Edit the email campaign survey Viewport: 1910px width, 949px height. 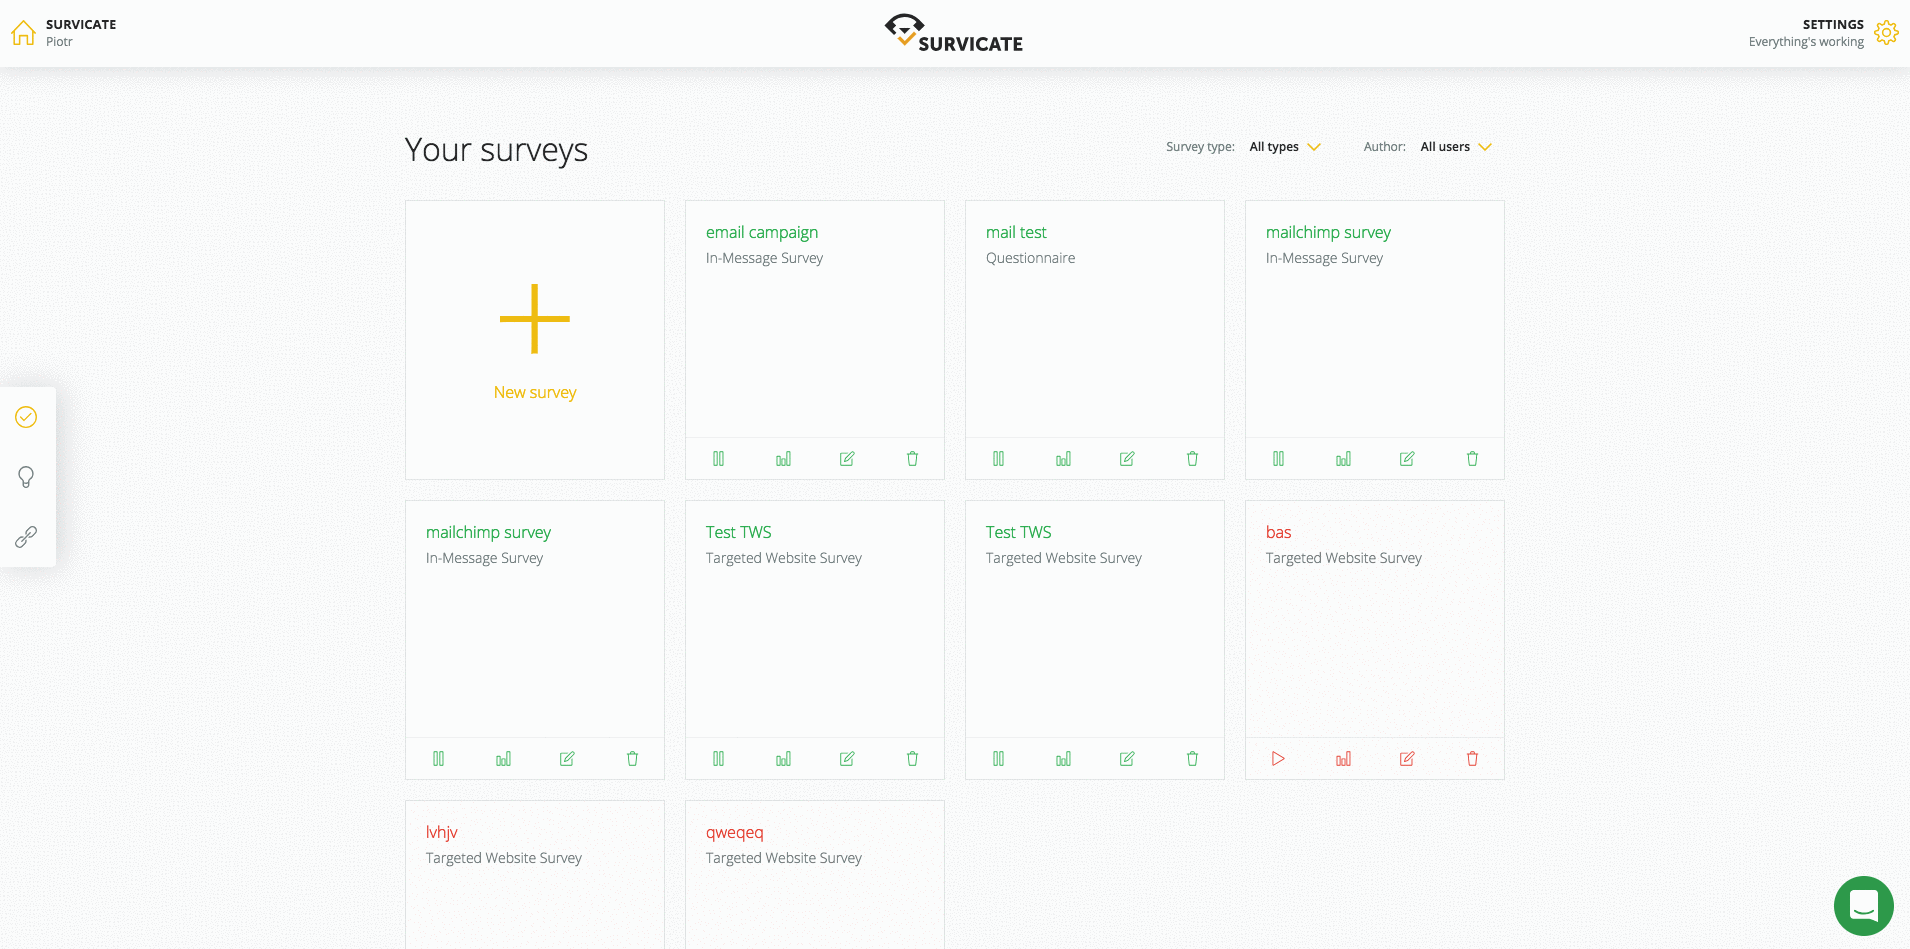tap(847, 459)
